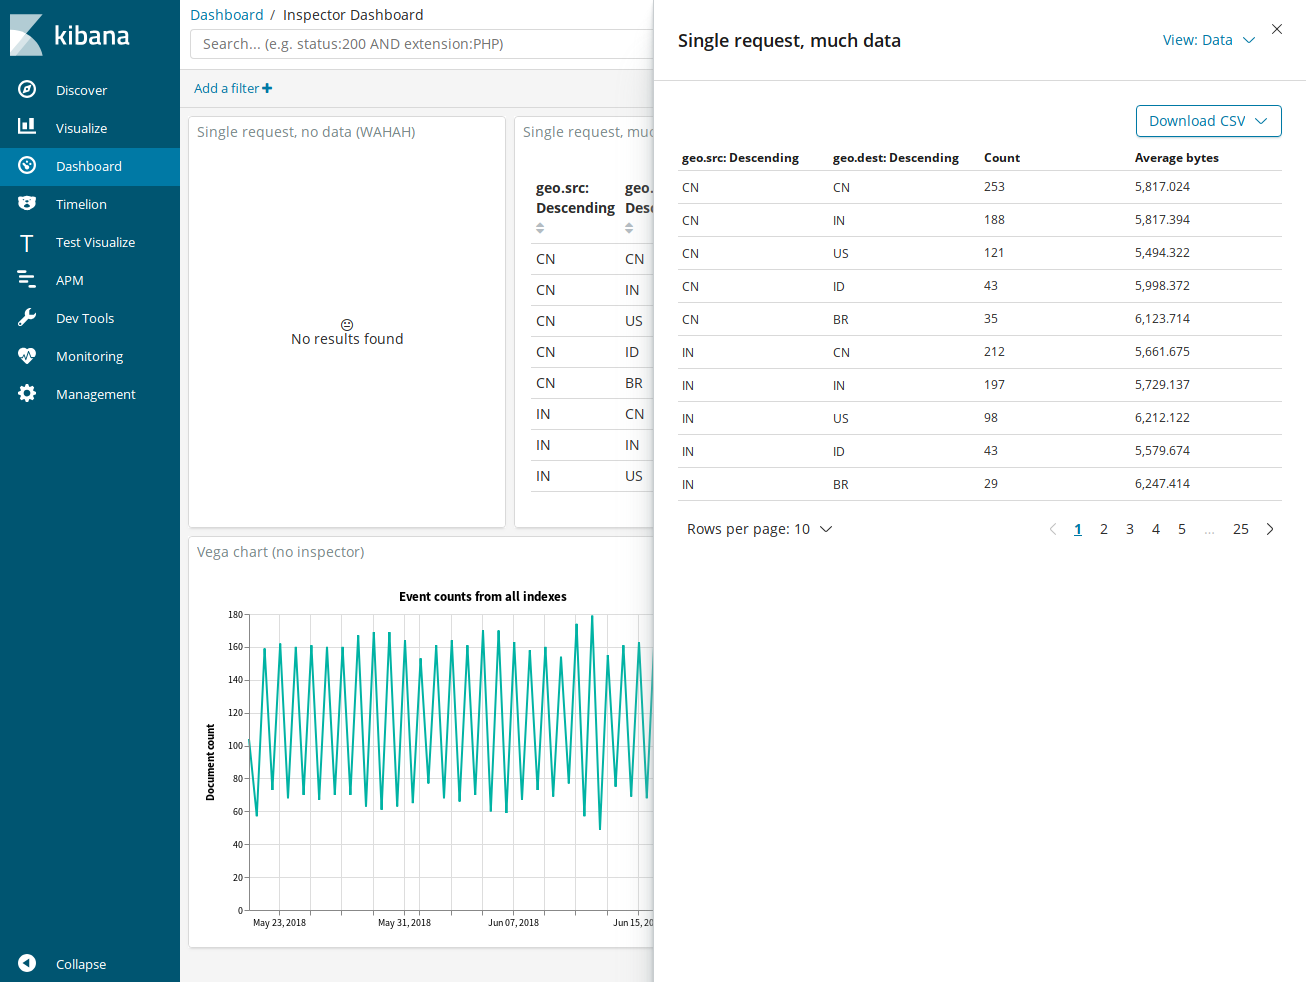The image size is (1306, 982).
Task: Click the Timelion mask icon
Action: [27, 203]
